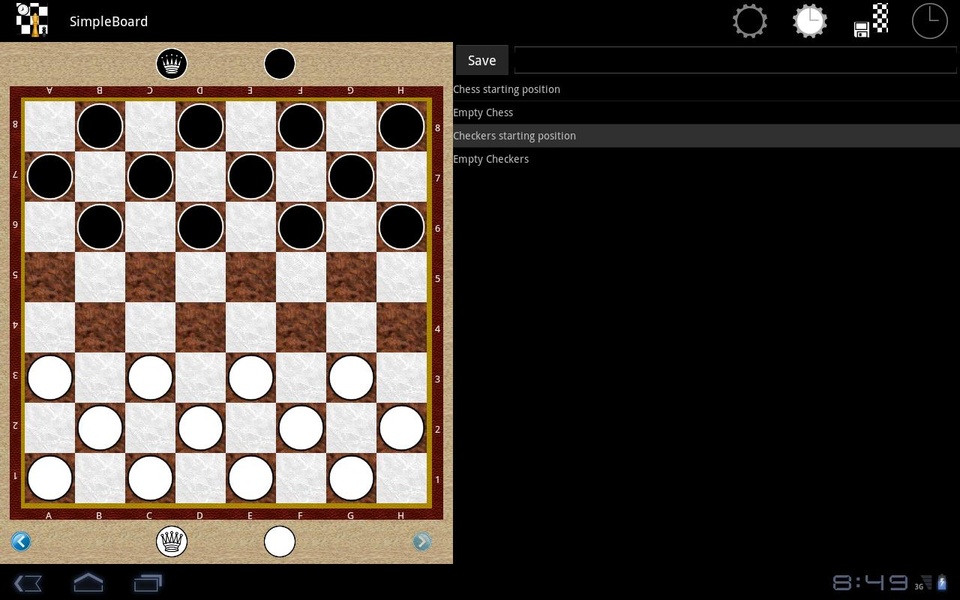Select the white king piece below the board

(x=171, y=541)
